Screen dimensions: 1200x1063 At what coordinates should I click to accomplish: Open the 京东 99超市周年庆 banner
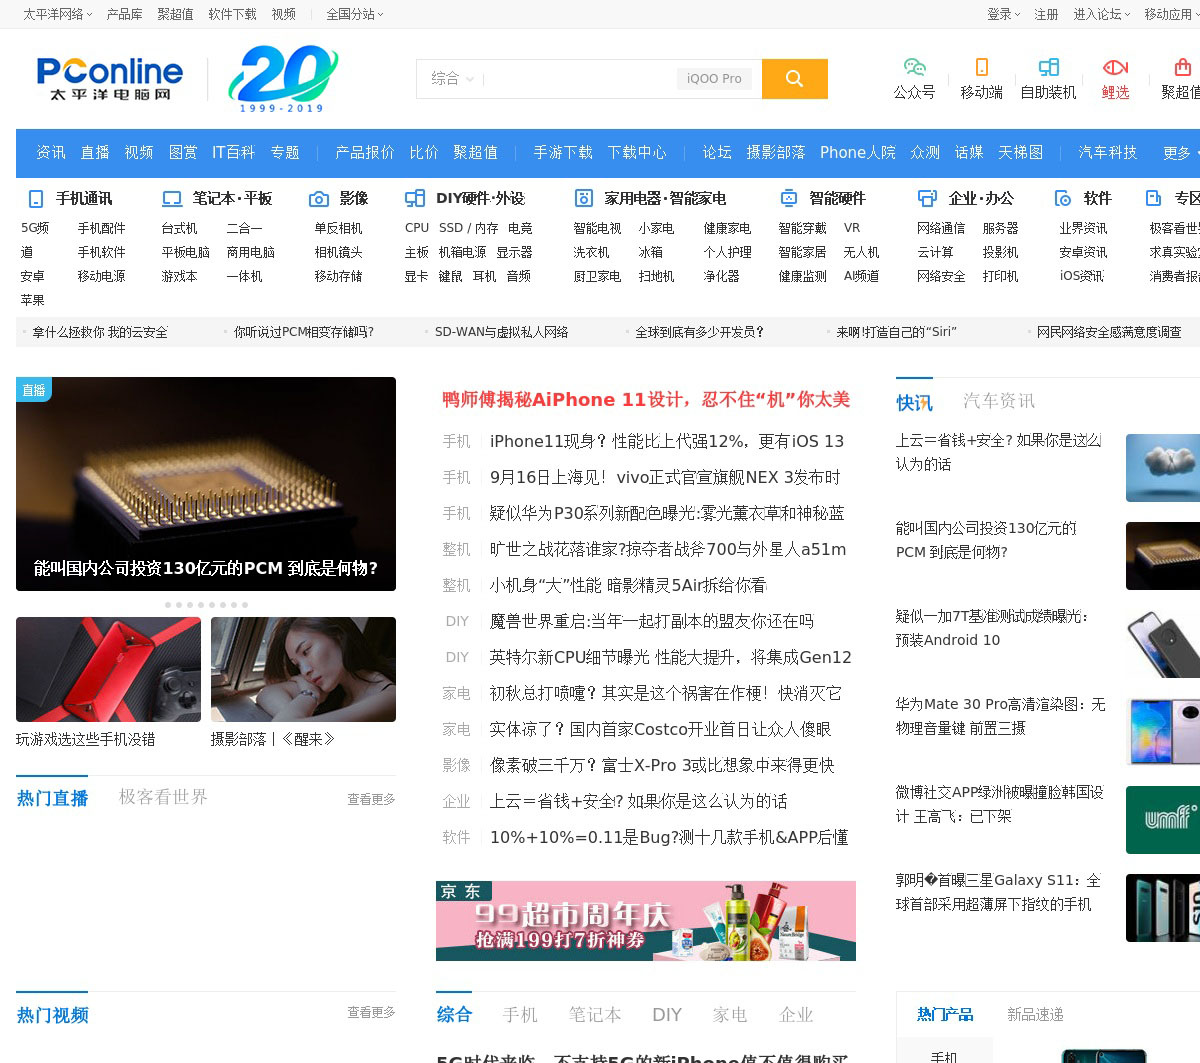[x=645, y=920]
